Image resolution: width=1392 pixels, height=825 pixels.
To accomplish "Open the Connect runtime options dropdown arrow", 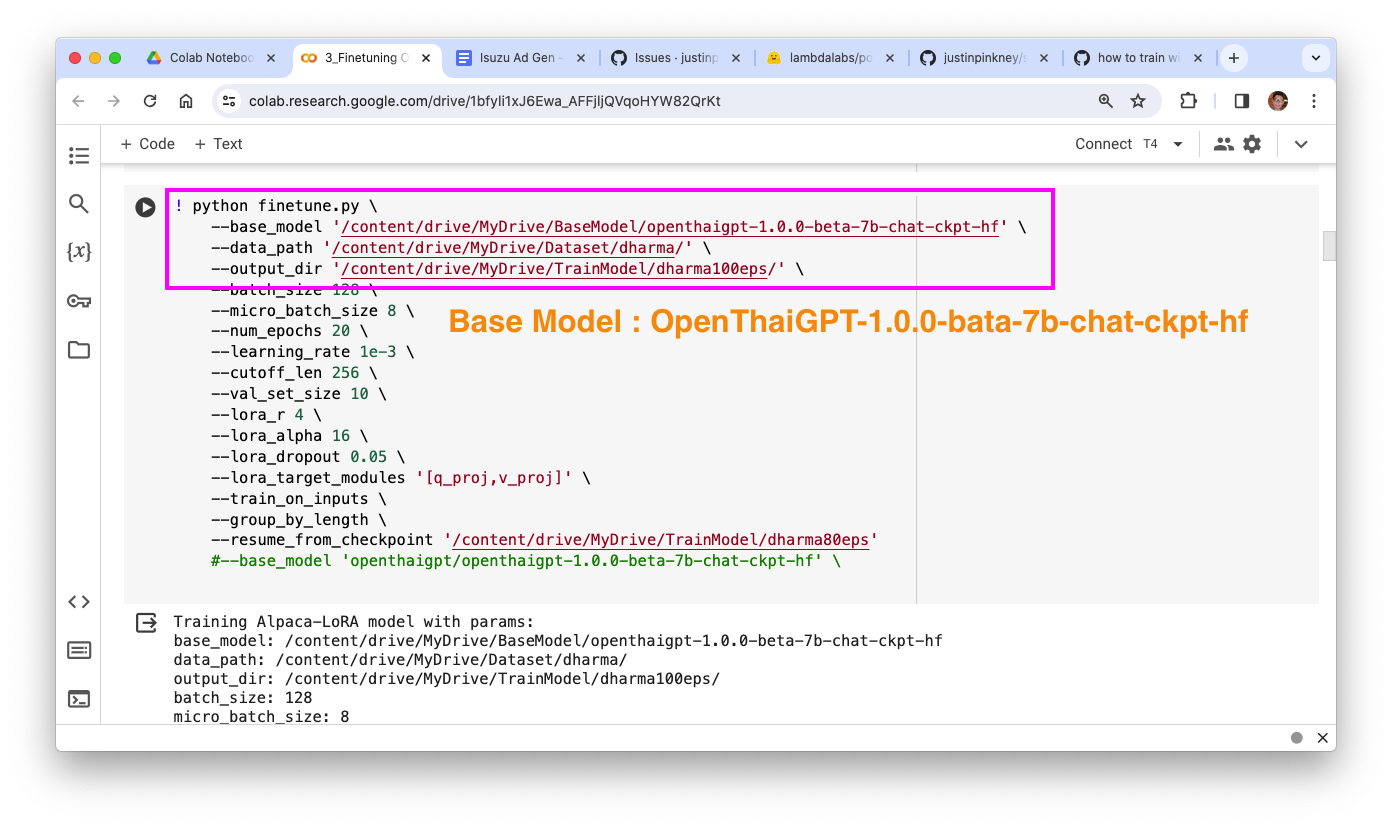I will (1178, 144).
